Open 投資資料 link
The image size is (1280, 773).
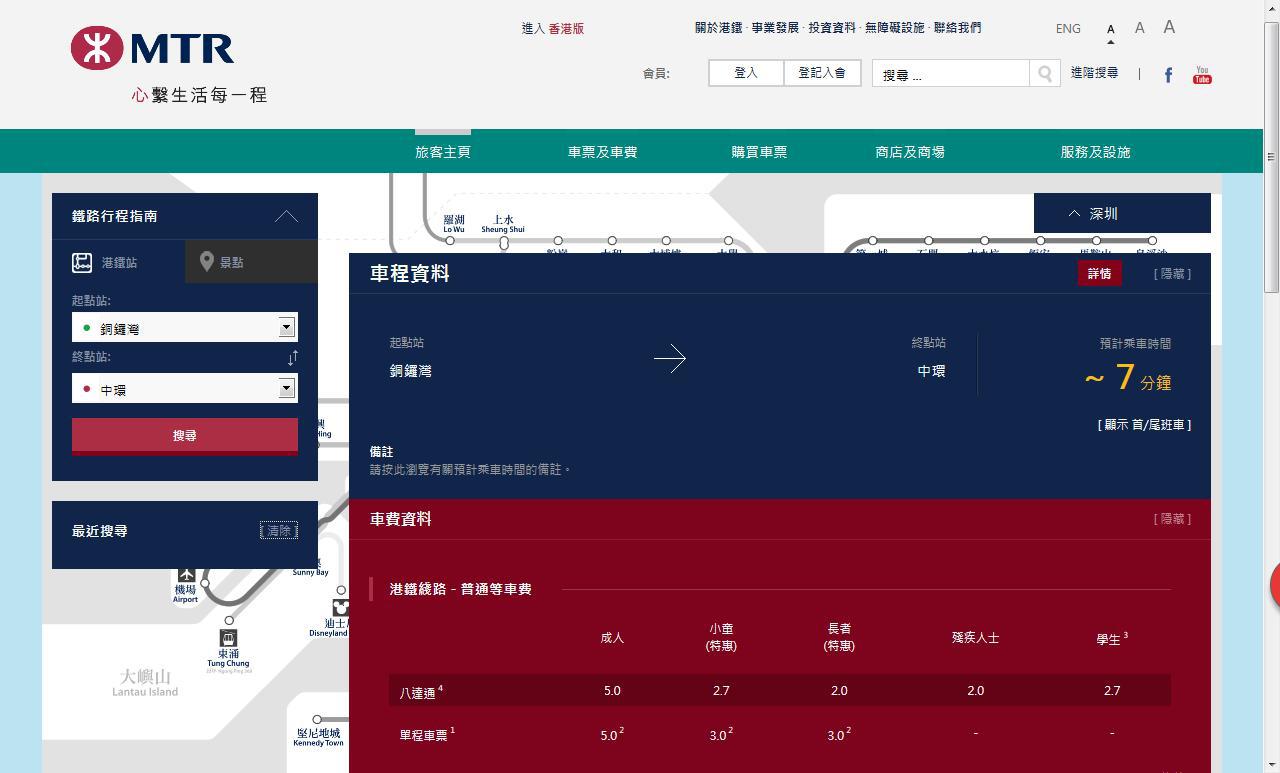point(832,28)
